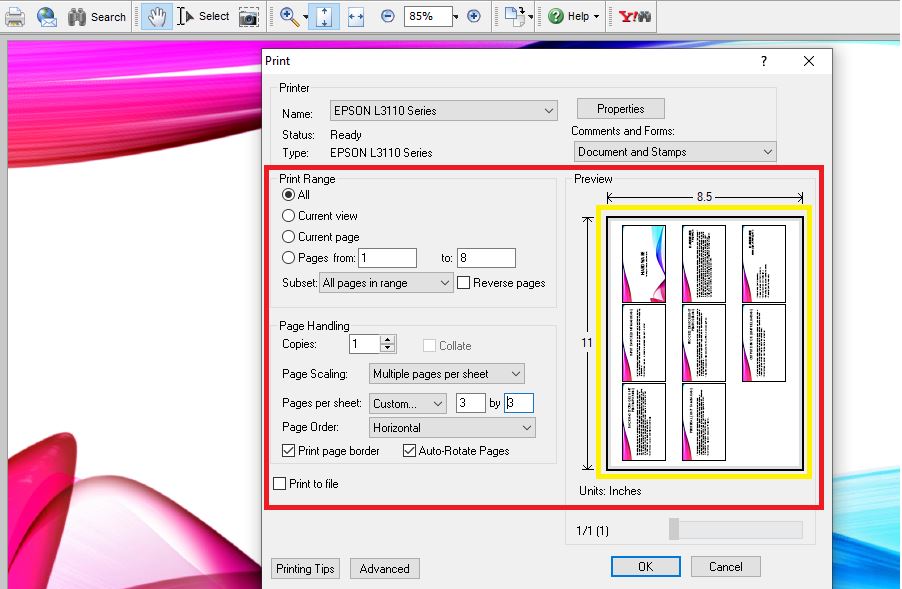Image resolution: width=902 pixels, height=589 pixels.
Task: Select the Zoom In magnifier tool
Action: 289,17
